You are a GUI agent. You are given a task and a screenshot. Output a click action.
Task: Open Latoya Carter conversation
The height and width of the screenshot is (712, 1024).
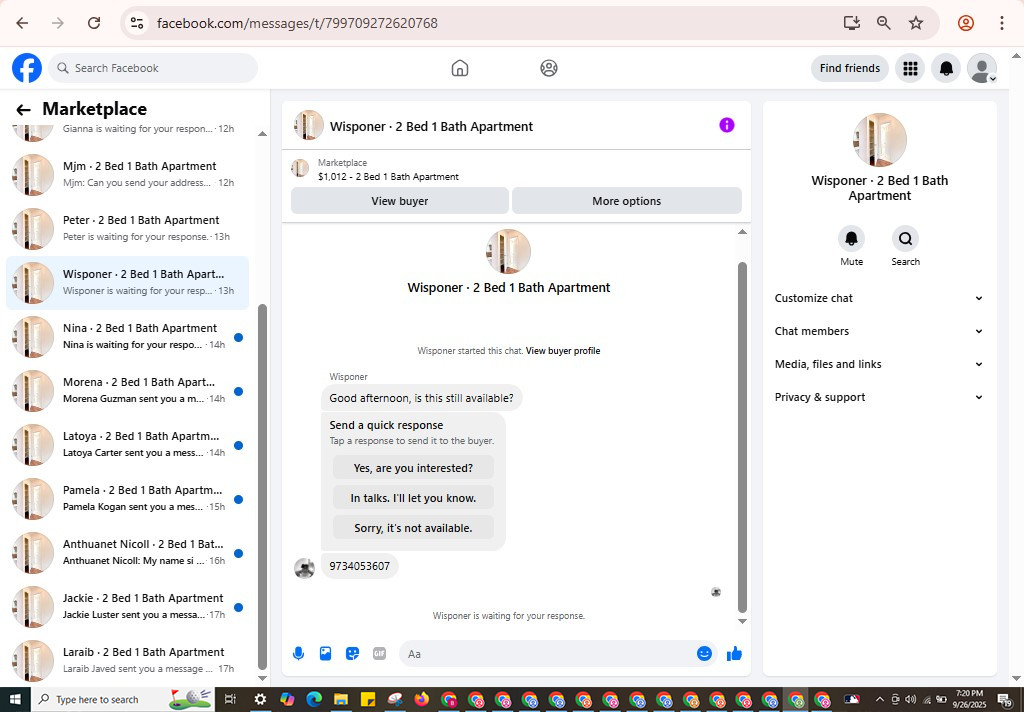[x=127, y=445]
